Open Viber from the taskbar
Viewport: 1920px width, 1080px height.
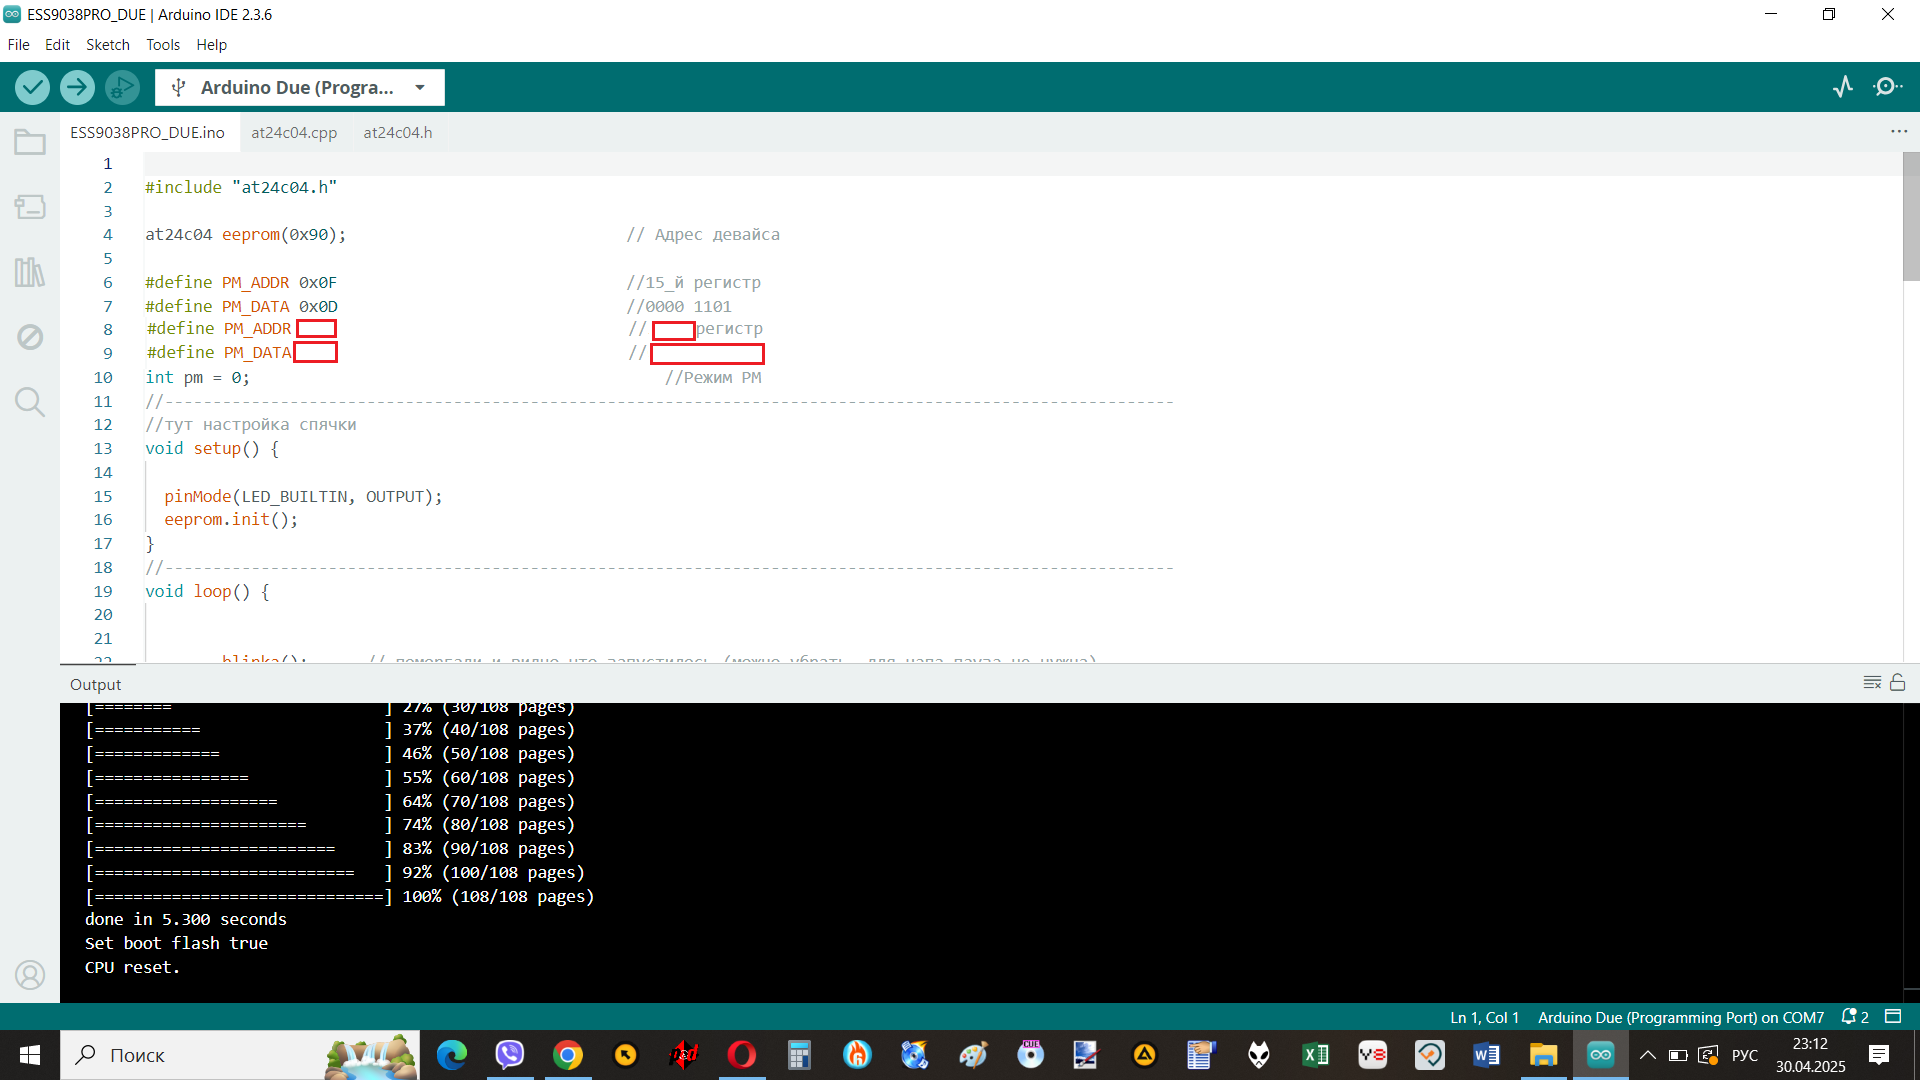pyautogui.click(x=510, y=1055)
